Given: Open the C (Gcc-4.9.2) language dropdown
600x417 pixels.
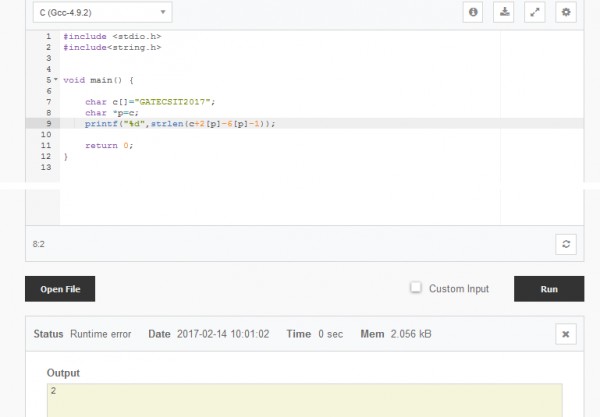Looking at the screenshot, I should click(100, 12).
